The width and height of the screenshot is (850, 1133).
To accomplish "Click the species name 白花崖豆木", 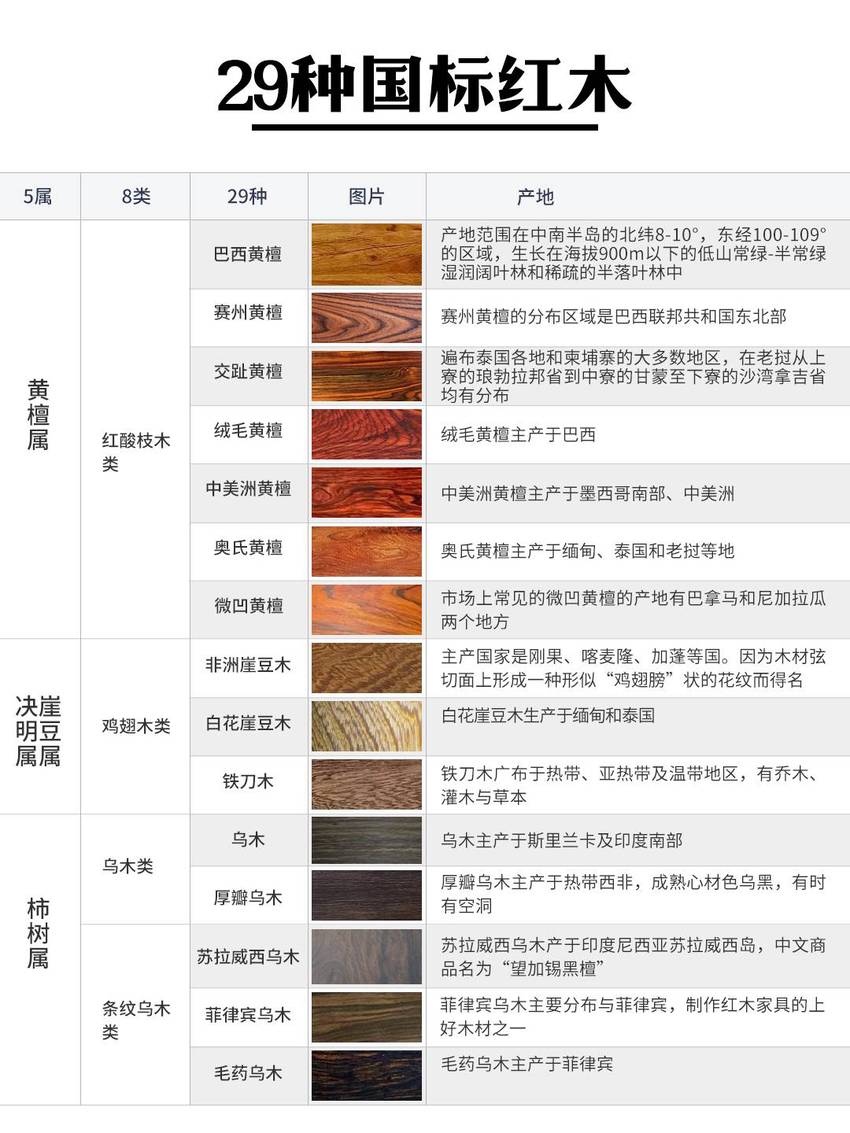I will 248,723.
